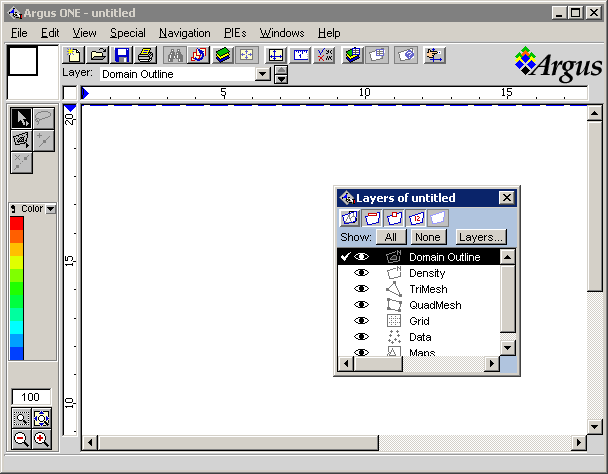Select the Density layer row
The width and height of the screenshot is (608, 474).
419,273
